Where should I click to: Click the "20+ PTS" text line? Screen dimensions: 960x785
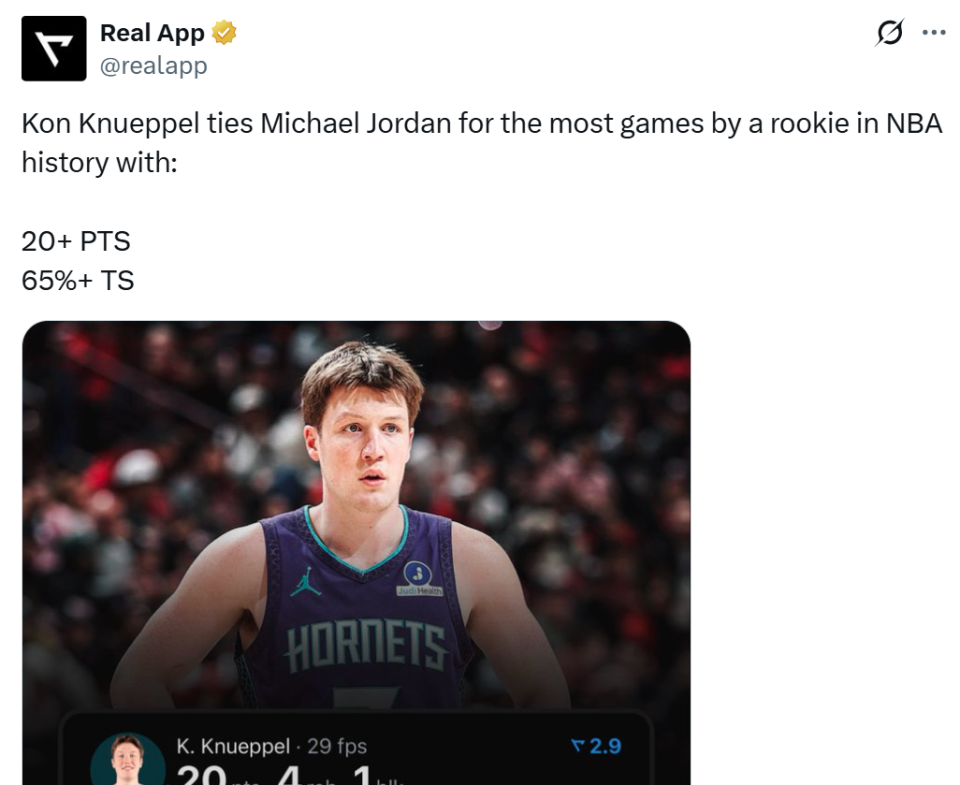point(76,241)
